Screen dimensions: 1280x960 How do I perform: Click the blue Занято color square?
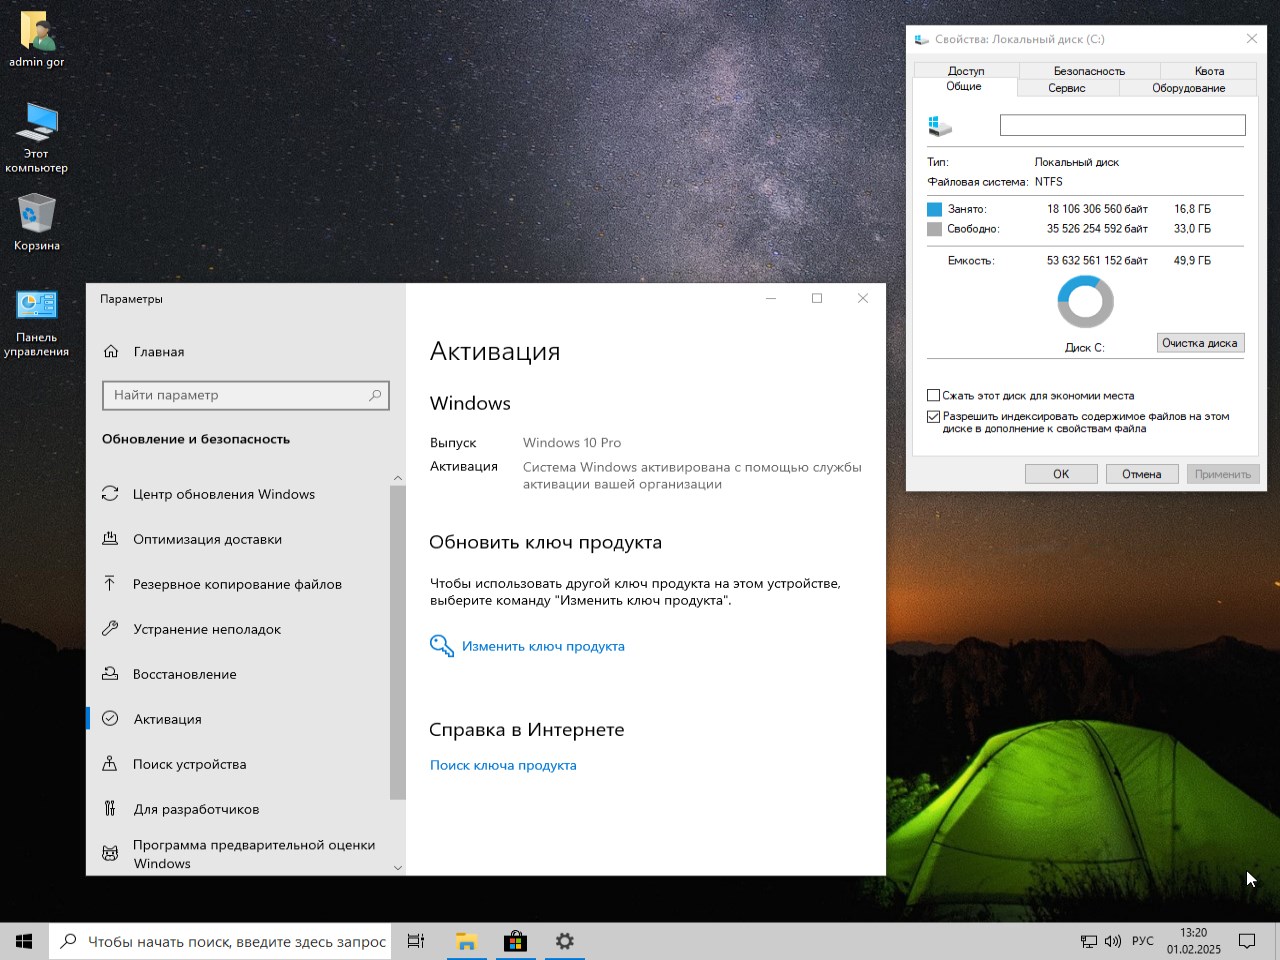click(934, 209)
